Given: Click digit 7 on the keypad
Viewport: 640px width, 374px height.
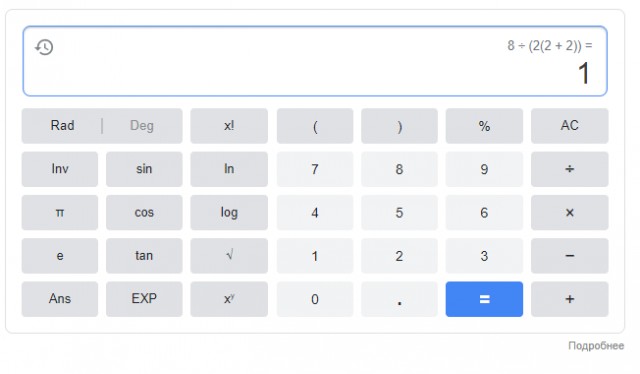Looking at the screenshot, I should [315, 169].
